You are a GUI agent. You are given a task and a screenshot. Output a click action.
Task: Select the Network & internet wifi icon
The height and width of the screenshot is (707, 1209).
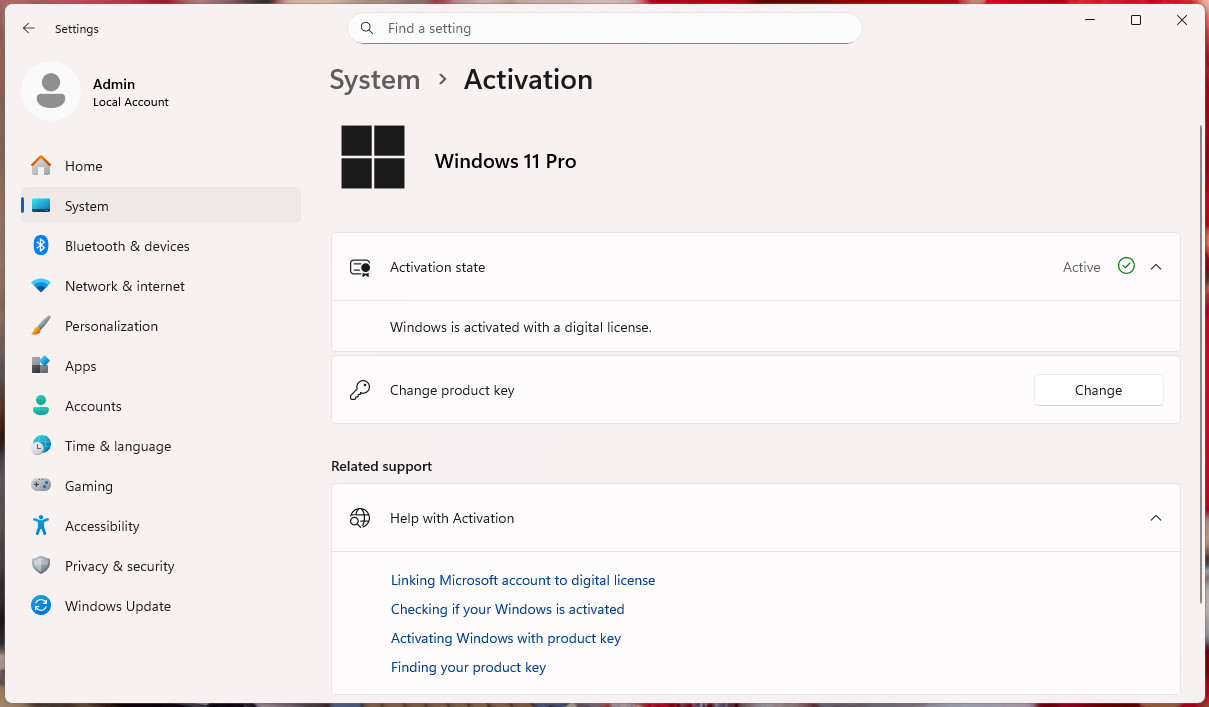41,286
